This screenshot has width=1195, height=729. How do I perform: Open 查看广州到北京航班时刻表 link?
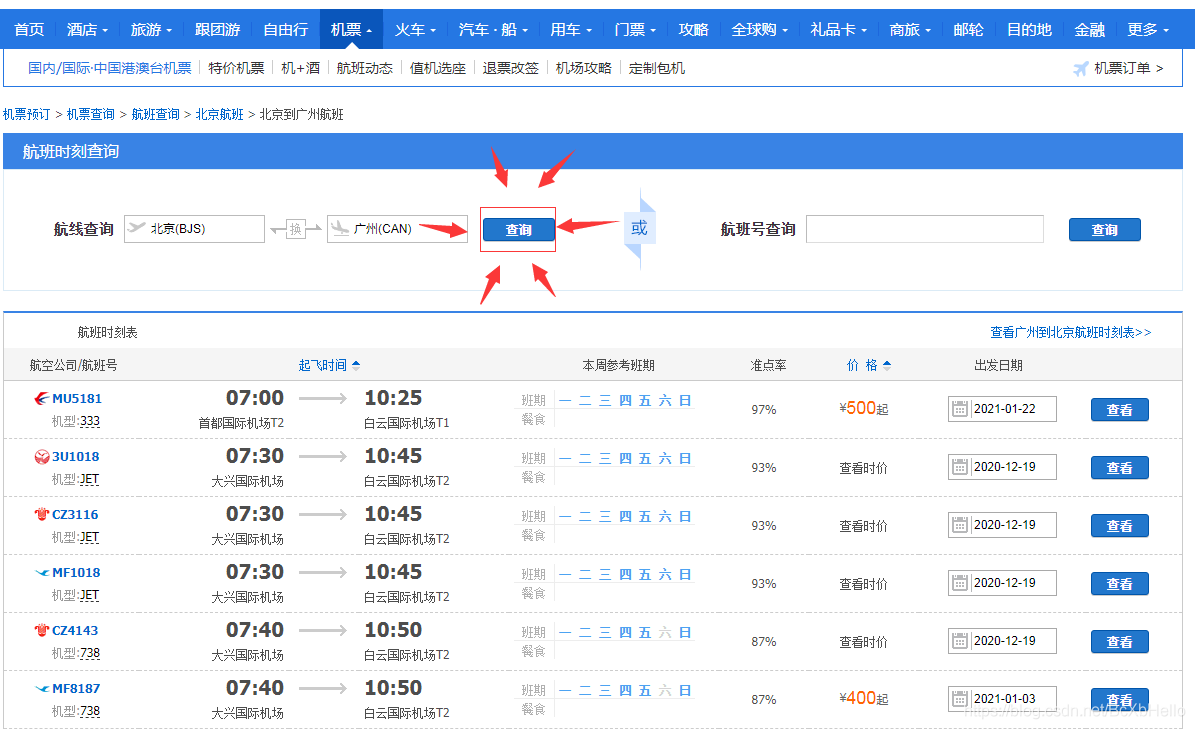tap(1071, 333)
